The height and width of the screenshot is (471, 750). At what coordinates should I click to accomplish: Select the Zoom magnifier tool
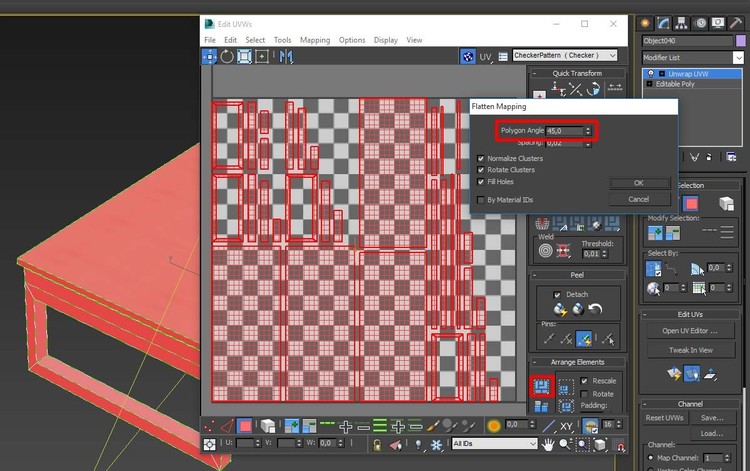coord(565,445)
